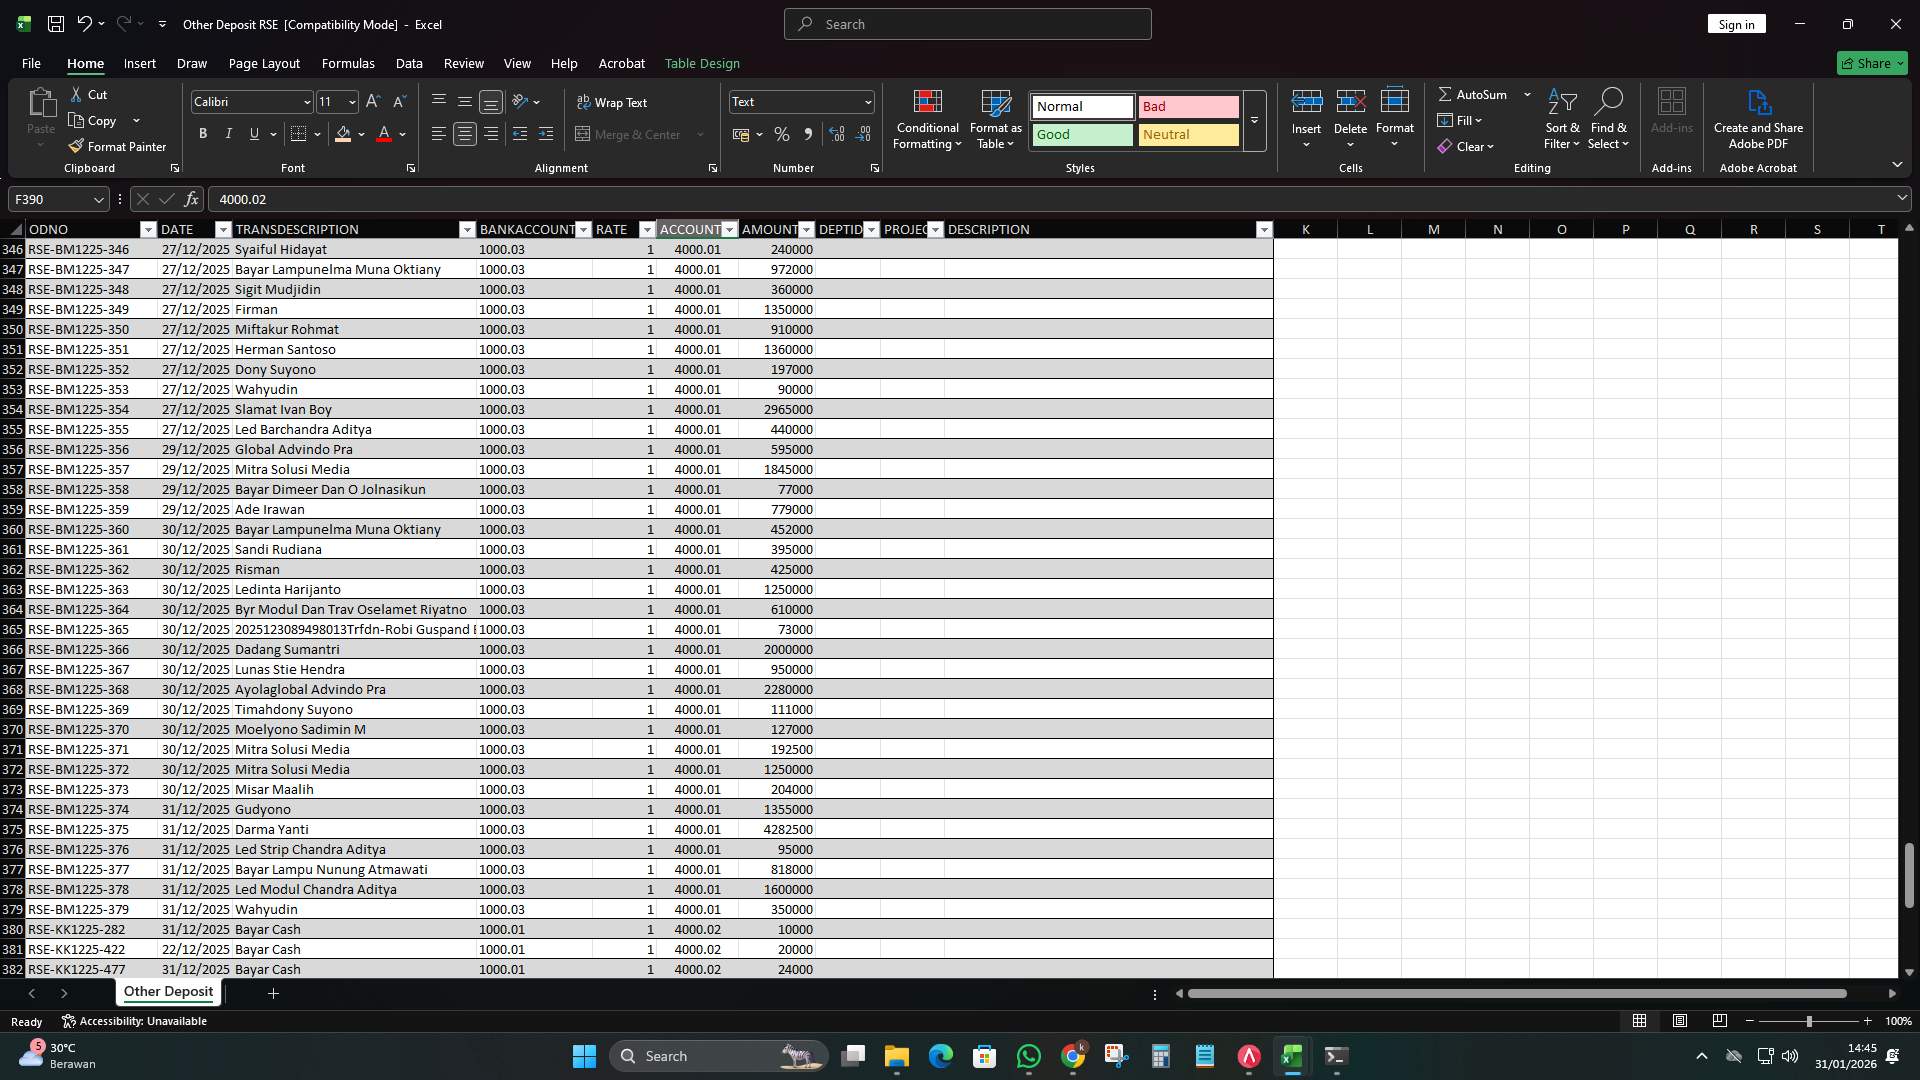
Task: Toggle bold formatting
Action: coord(202,133)
